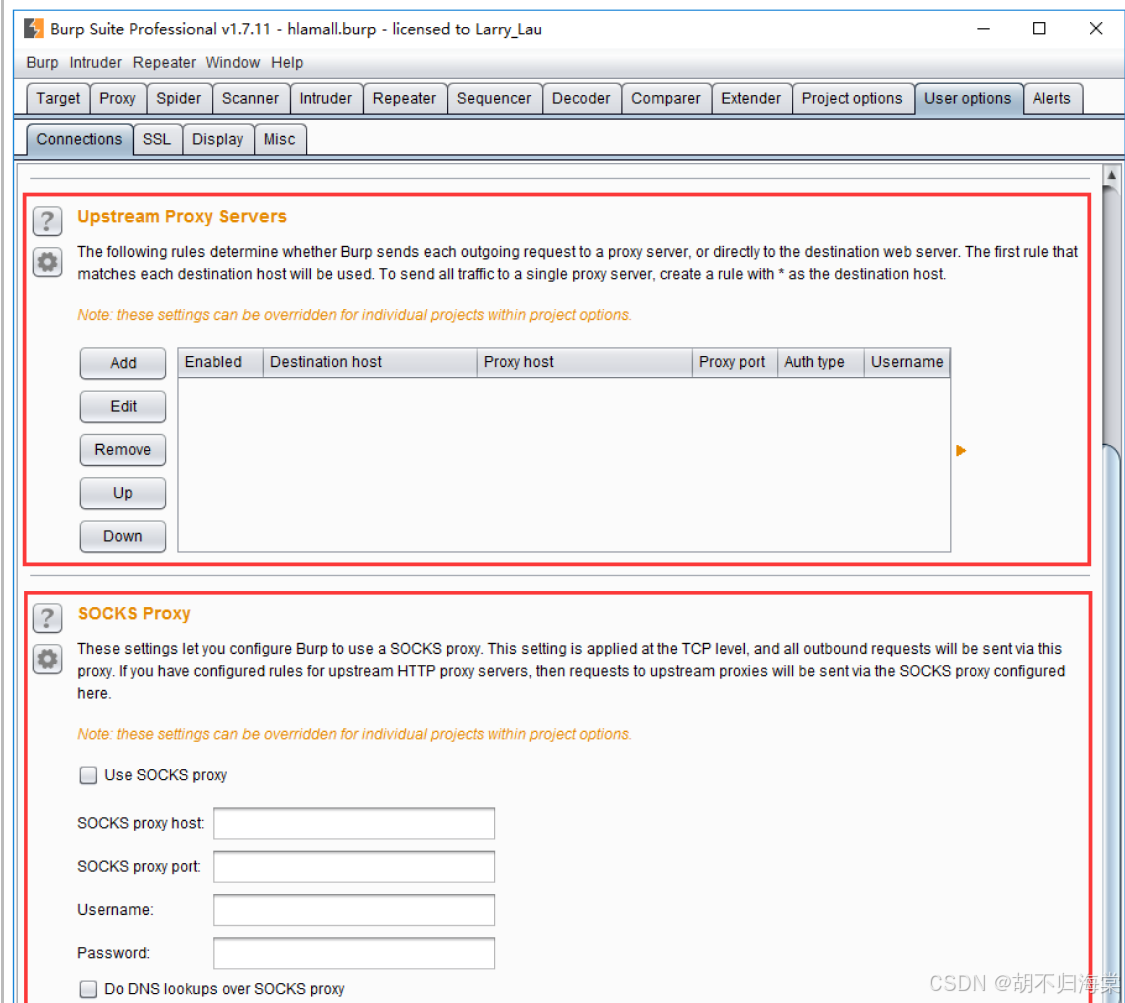Switch to the Sequencer tab

[494, 98]
